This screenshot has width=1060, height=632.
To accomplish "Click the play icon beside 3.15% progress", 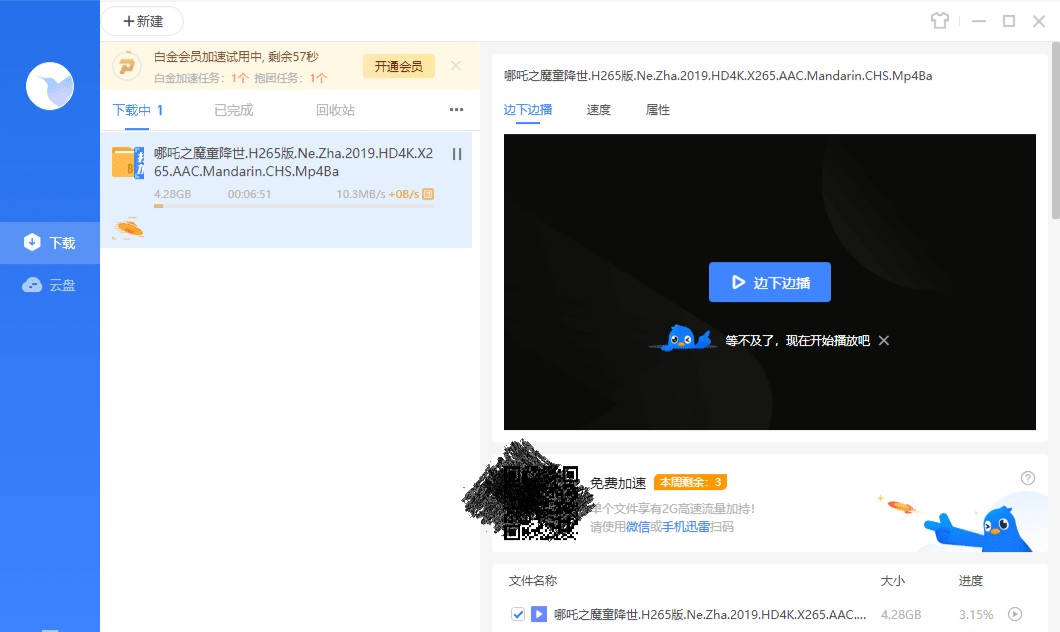I will (1015, 614).
